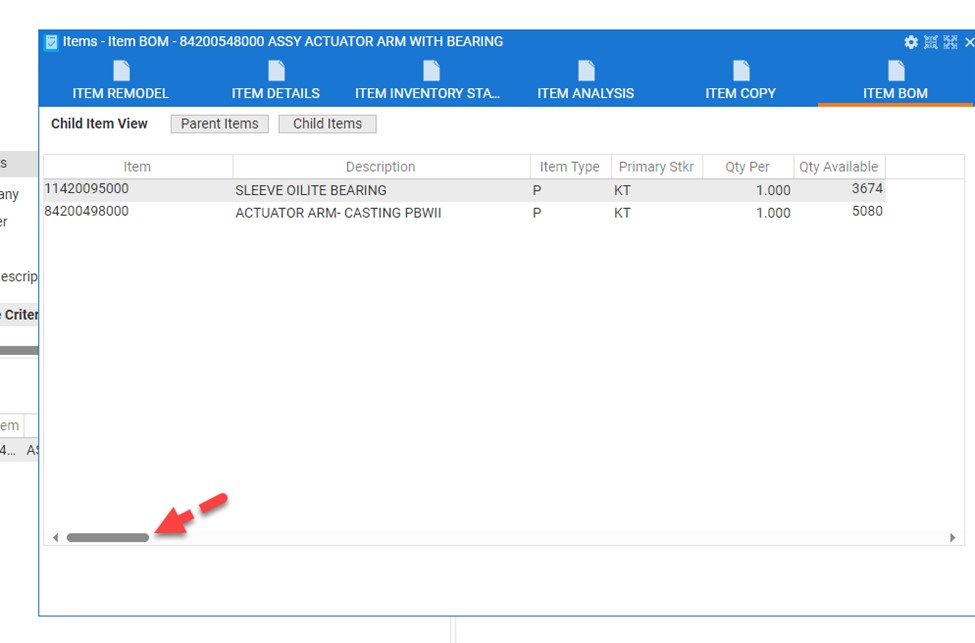Click the shrink window icon beside the gear
This screenshot has height=643, width=975.
point(930,42)
